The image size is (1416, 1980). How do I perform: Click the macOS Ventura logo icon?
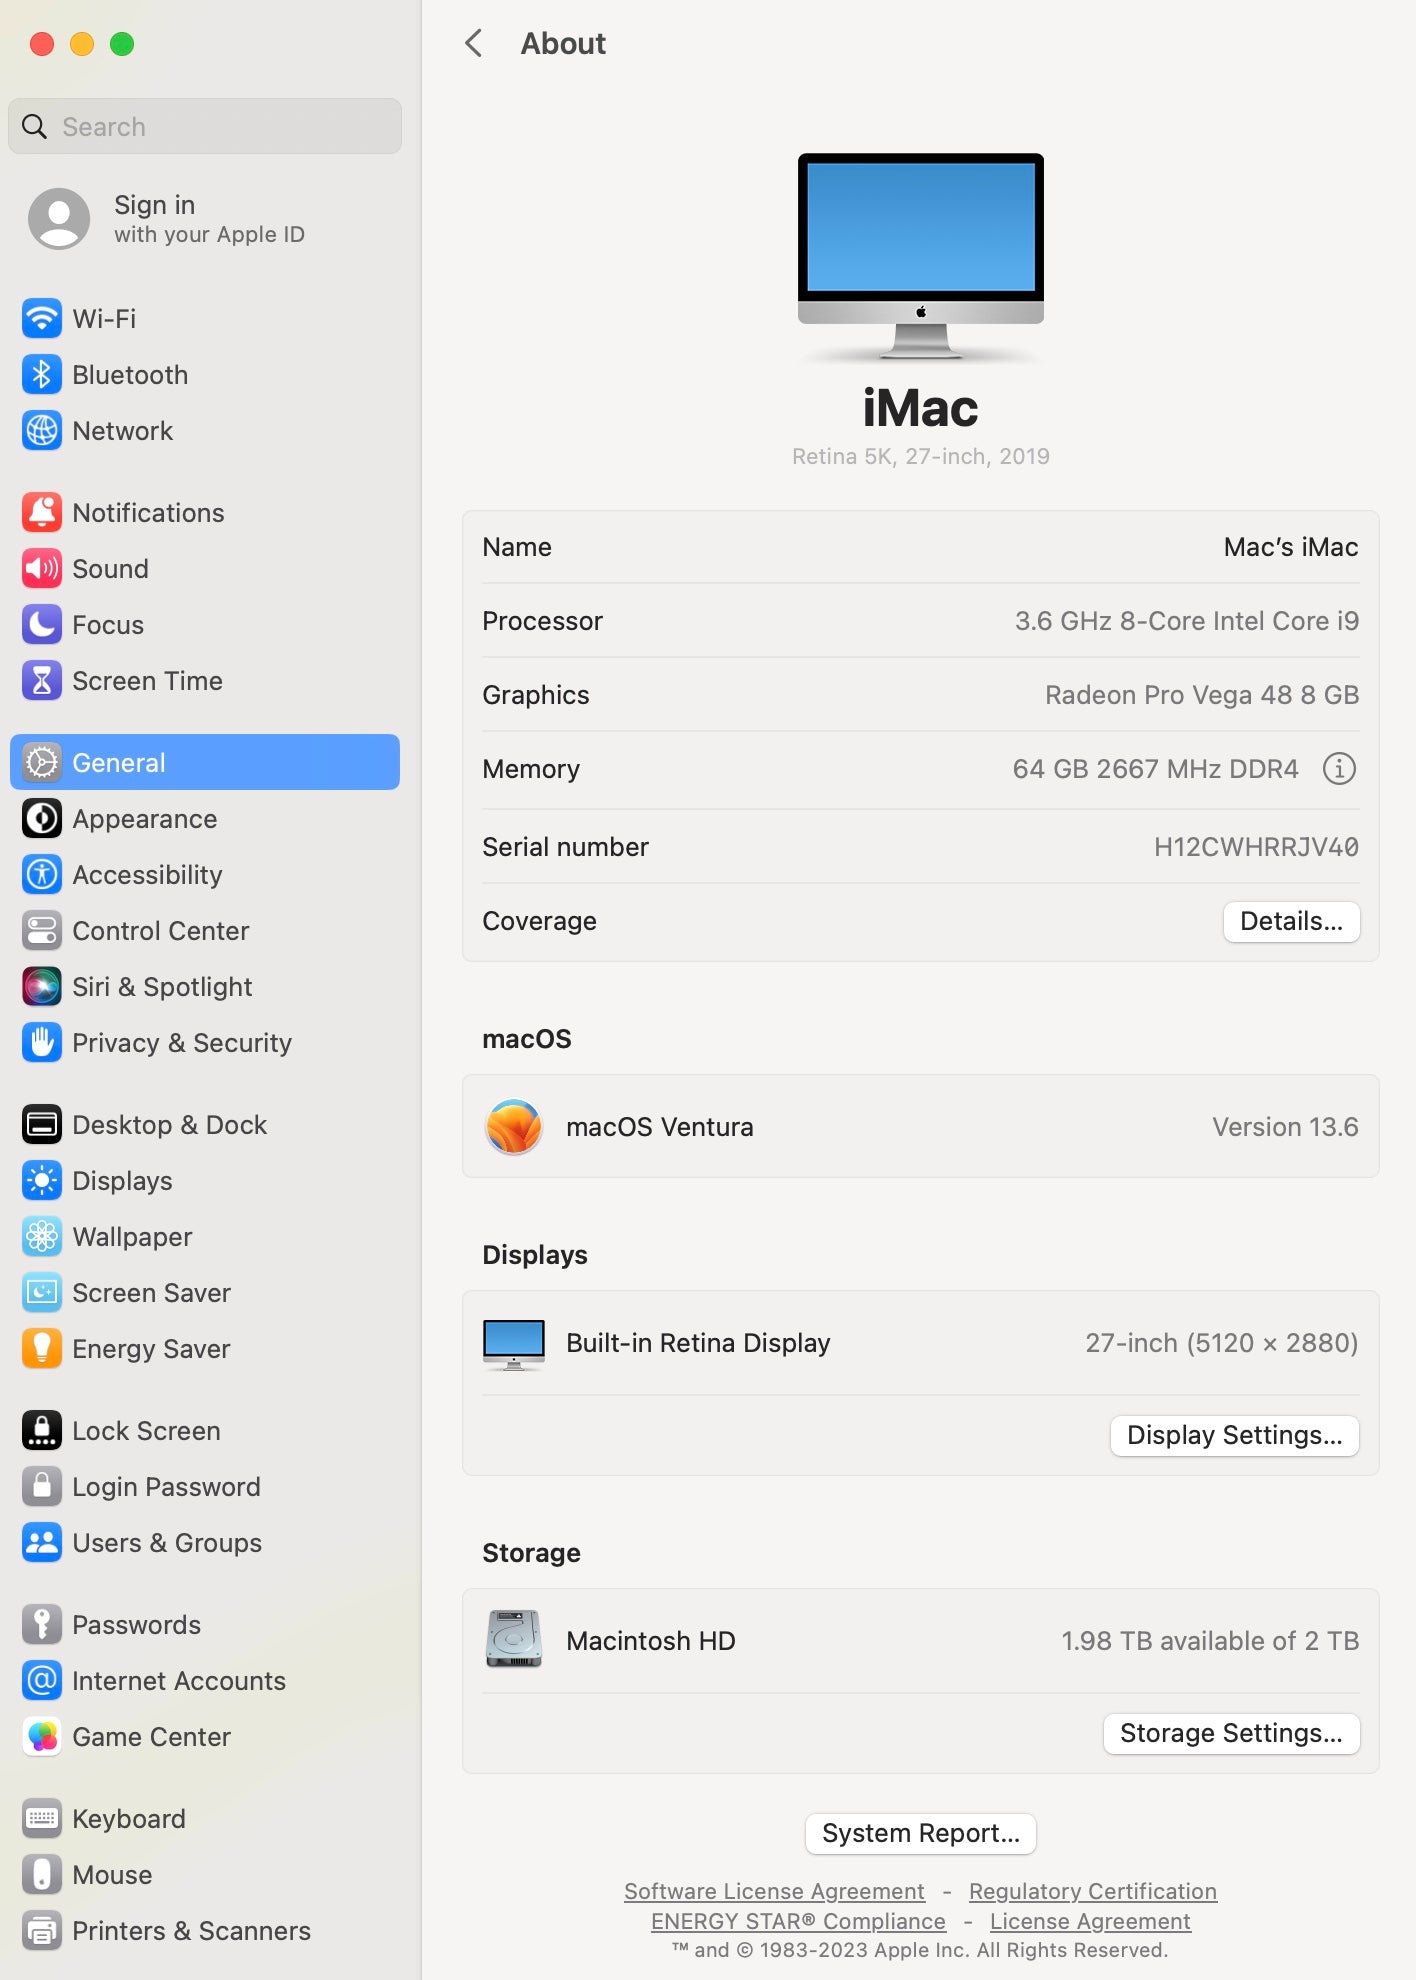click(x=514, y=1127)
